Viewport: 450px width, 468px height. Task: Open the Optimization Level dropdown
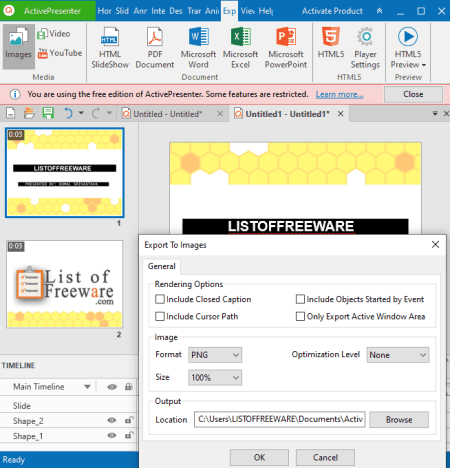coord(398,355)
